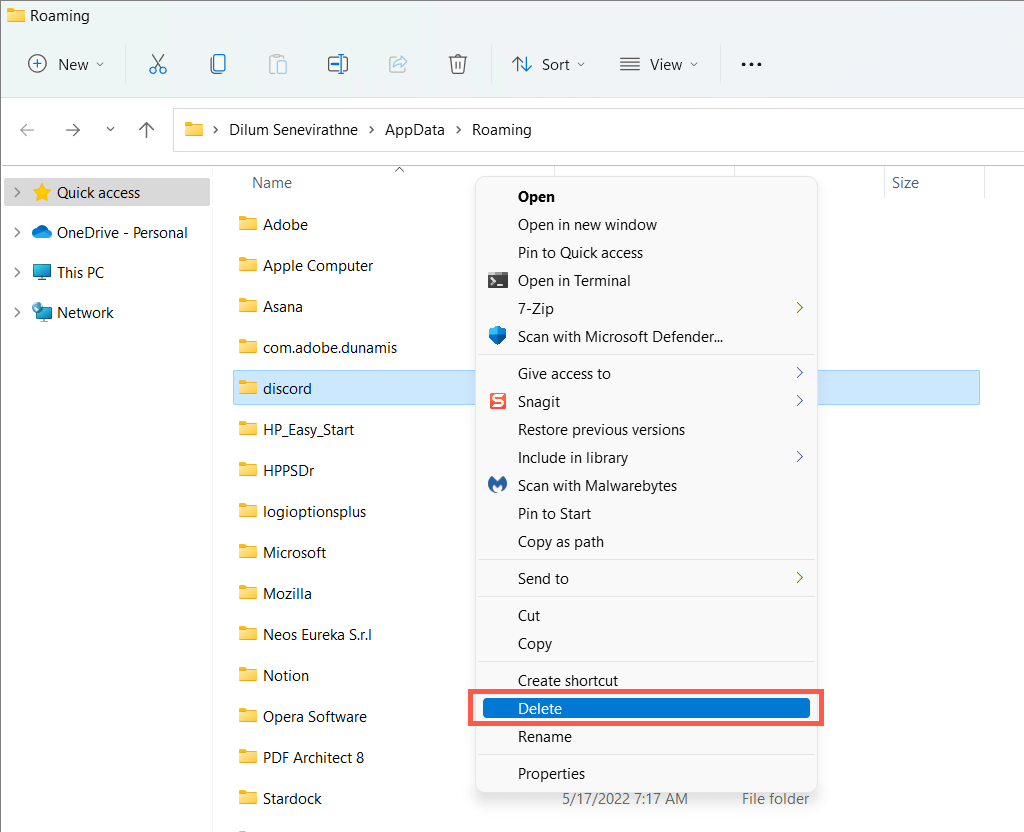Expand the This PC tree node

pos(17,272)
